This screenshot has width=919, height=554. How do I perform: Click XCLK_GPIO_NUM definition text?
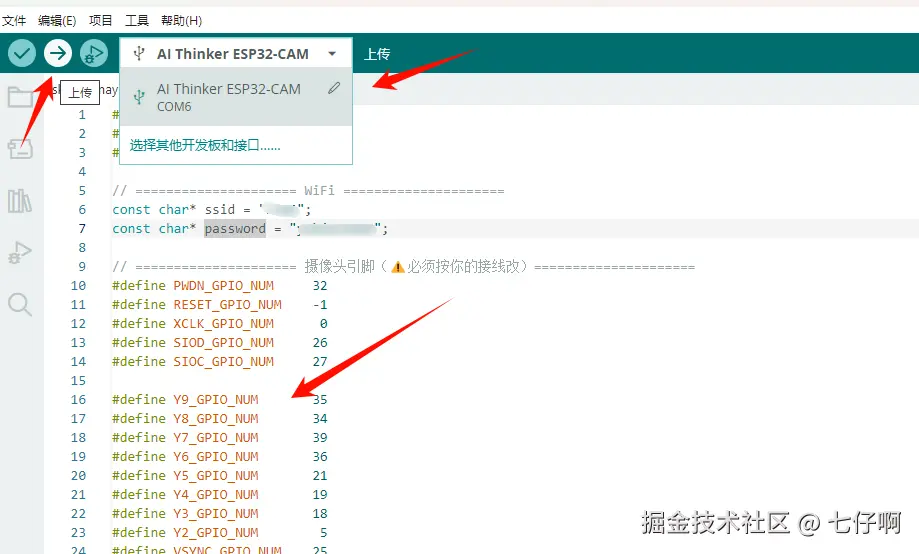coord(223,324)
